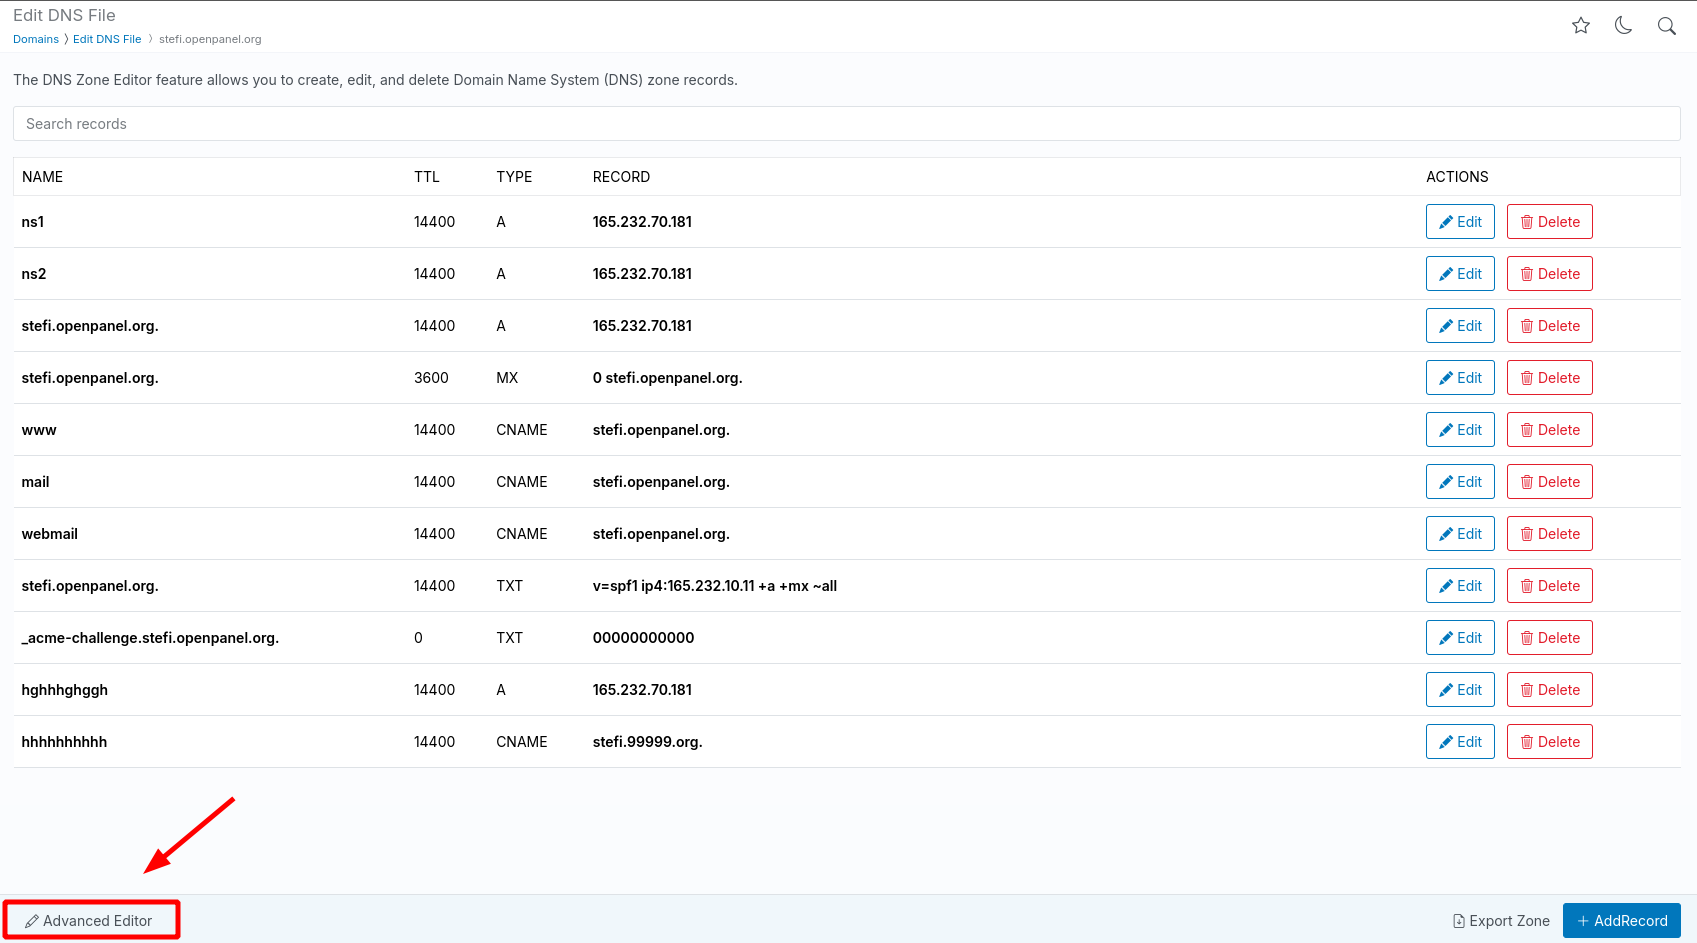
Task: Select the webmail name cell
Action: tap(50, 534)
